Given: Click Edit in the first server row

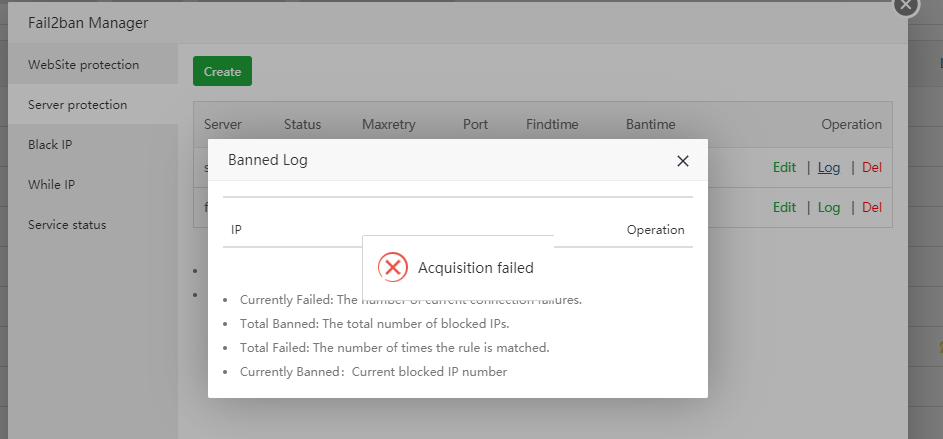Looking at the screenshot, I should pyautogui.click(x=784, y=168).
